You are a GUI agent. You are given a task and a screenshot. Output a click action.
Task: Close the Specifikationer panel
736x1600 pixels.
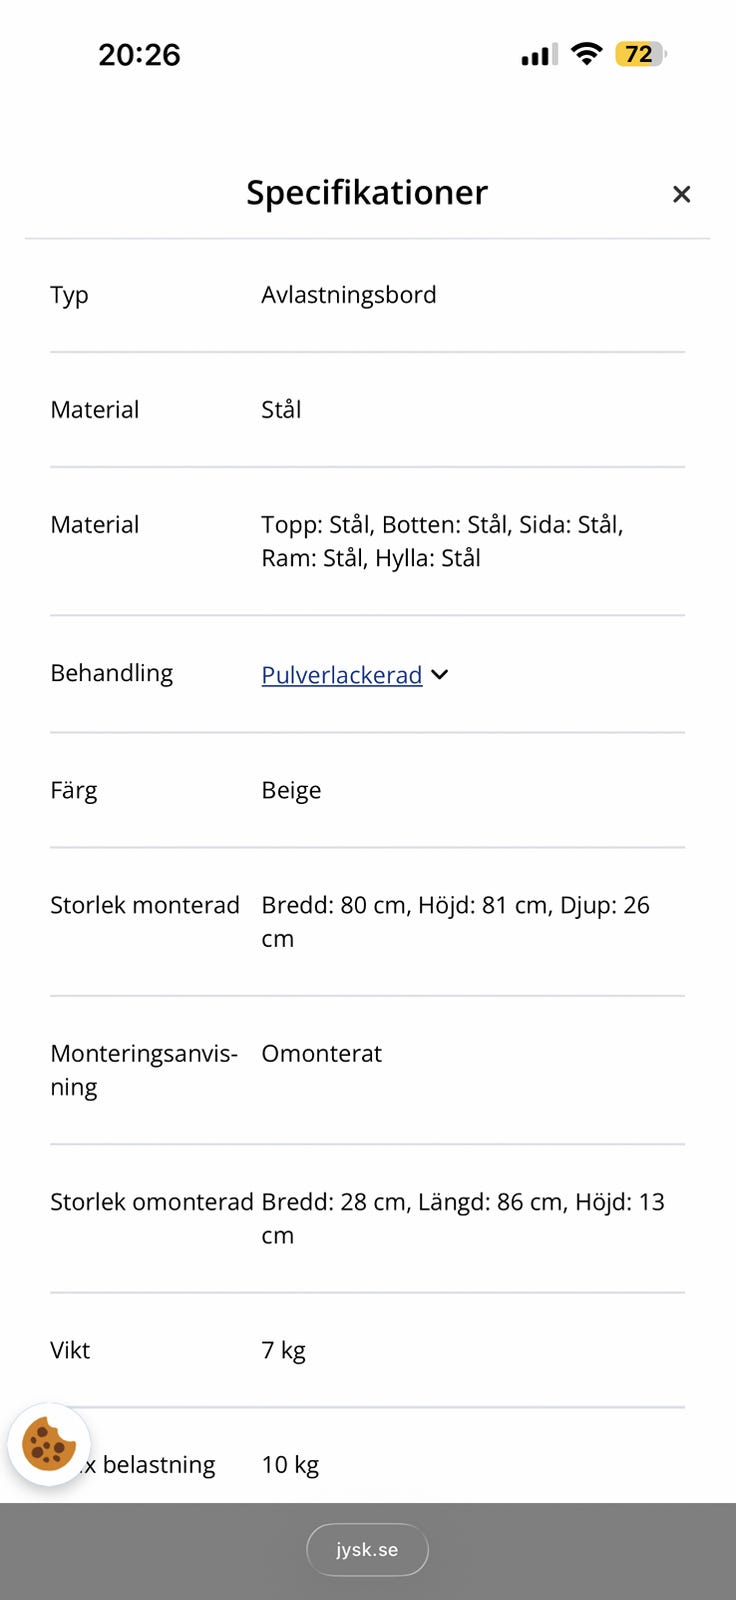pos(681,194)
